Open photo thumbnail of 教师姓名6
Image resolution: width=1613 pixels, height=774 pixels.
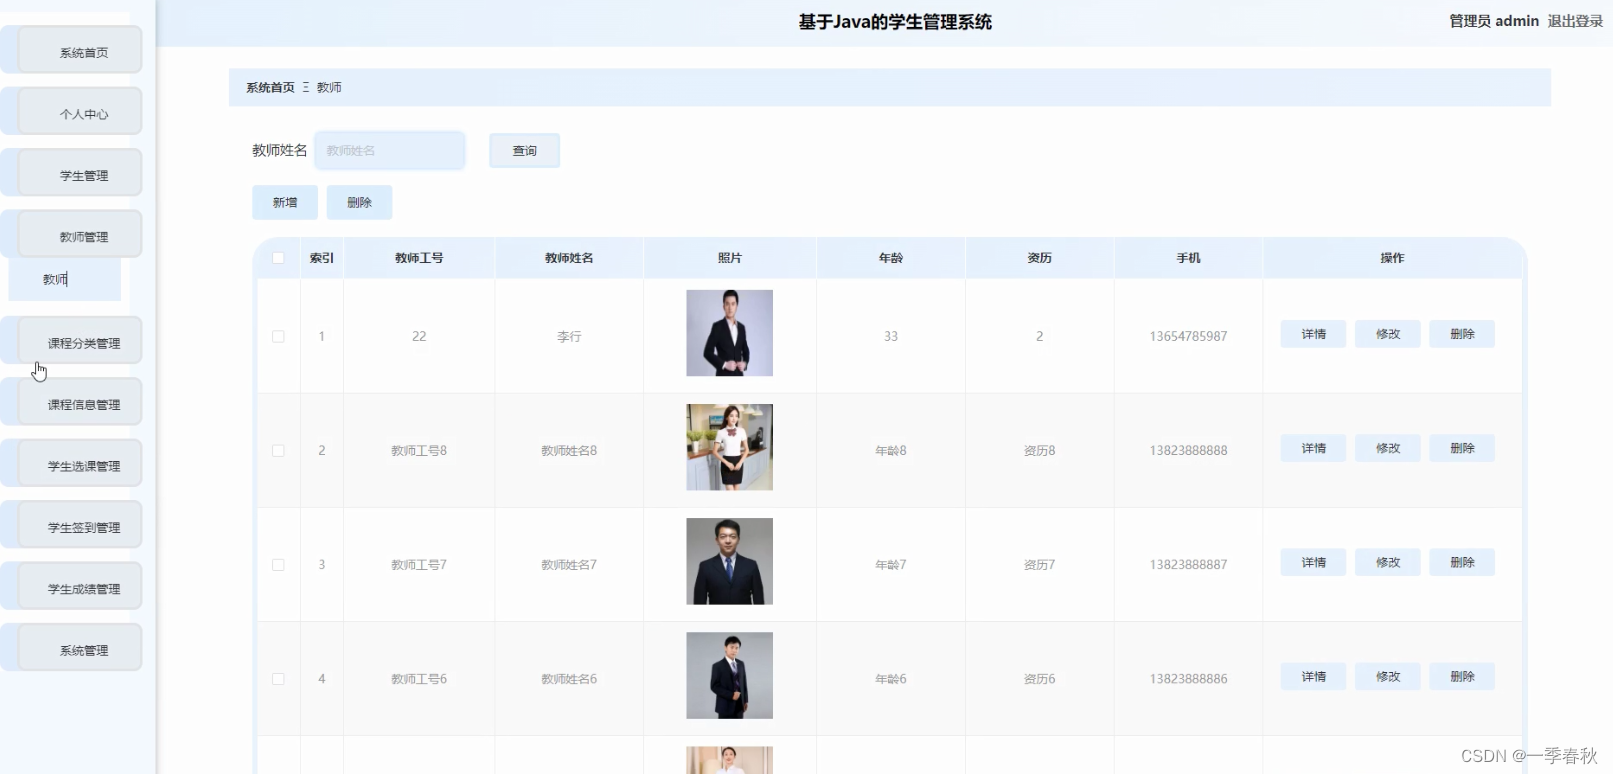[729, 675]
